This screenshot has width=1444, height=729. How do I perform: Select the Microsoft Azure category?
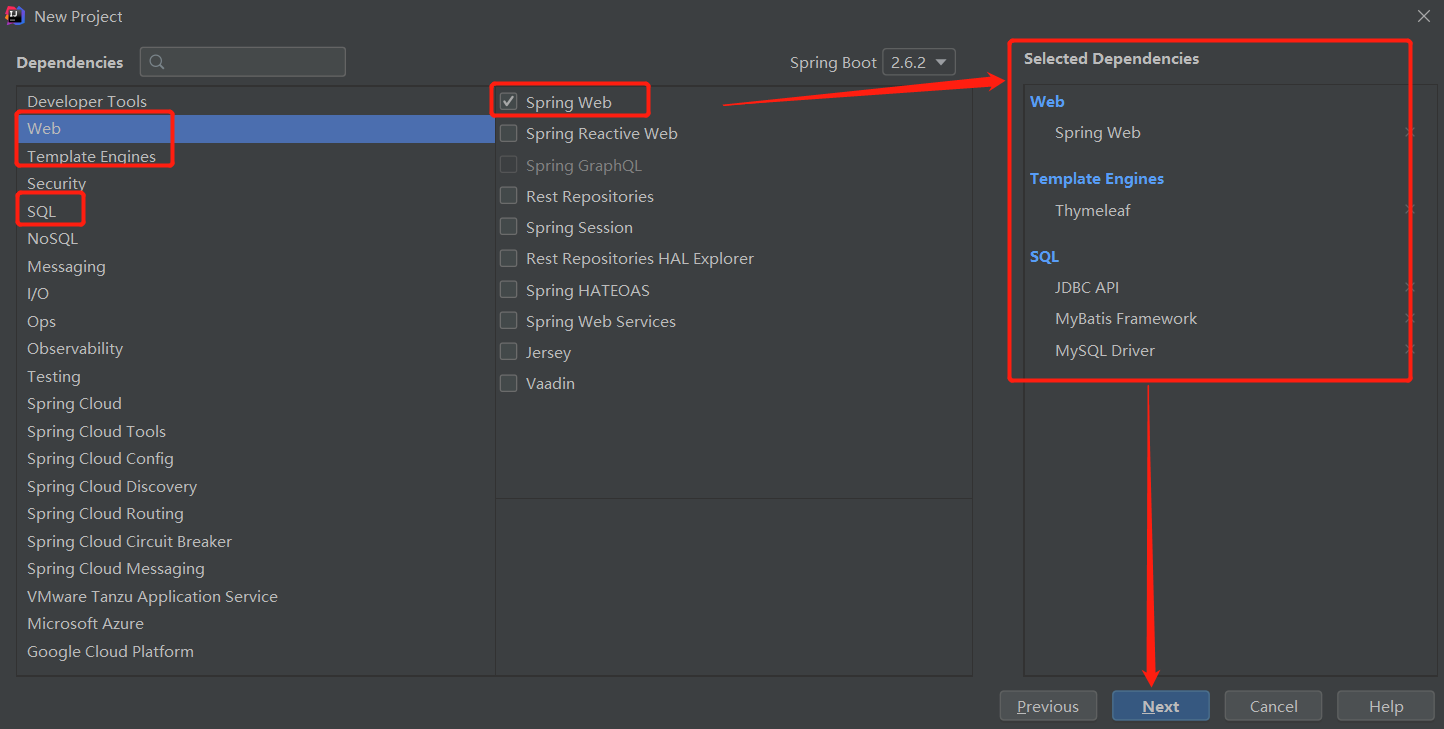click(x=256, y=624)
